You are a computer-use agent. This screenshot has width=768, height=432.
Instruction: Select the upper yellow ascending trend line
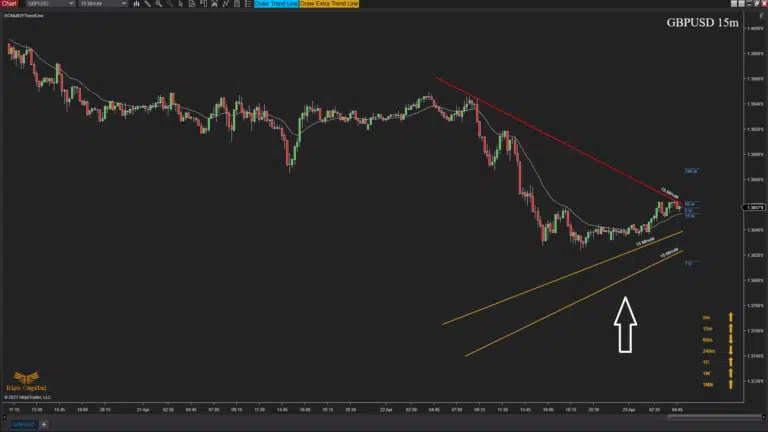(x=562, y=278)
